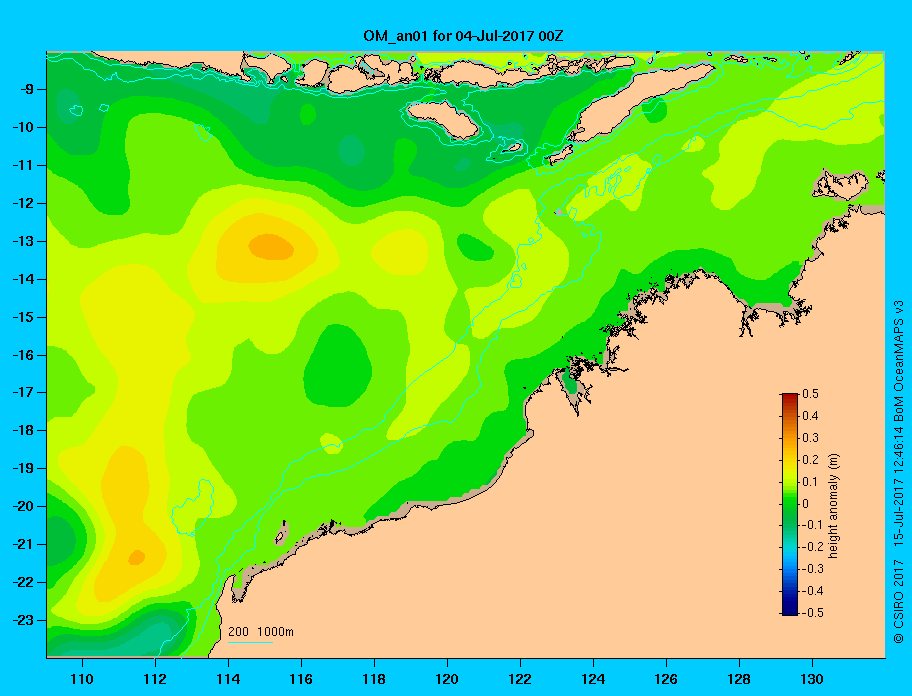Viewport: 912px width, 696px height.
Task: Click the colorbar value 0.4
Action: pos(810,416)
